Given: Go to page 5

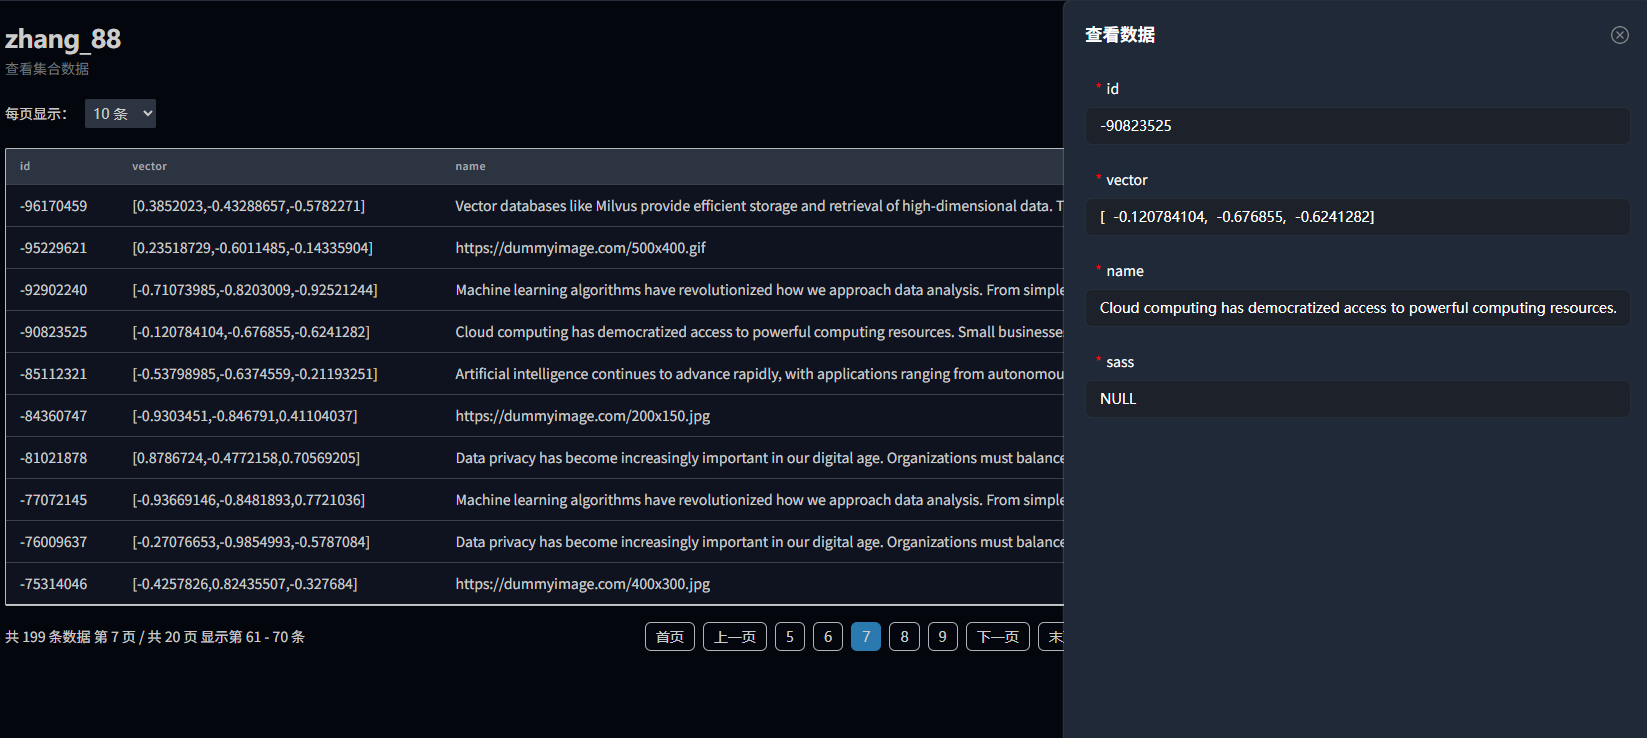Looking at the screenshot, I should tap(789, 637).
